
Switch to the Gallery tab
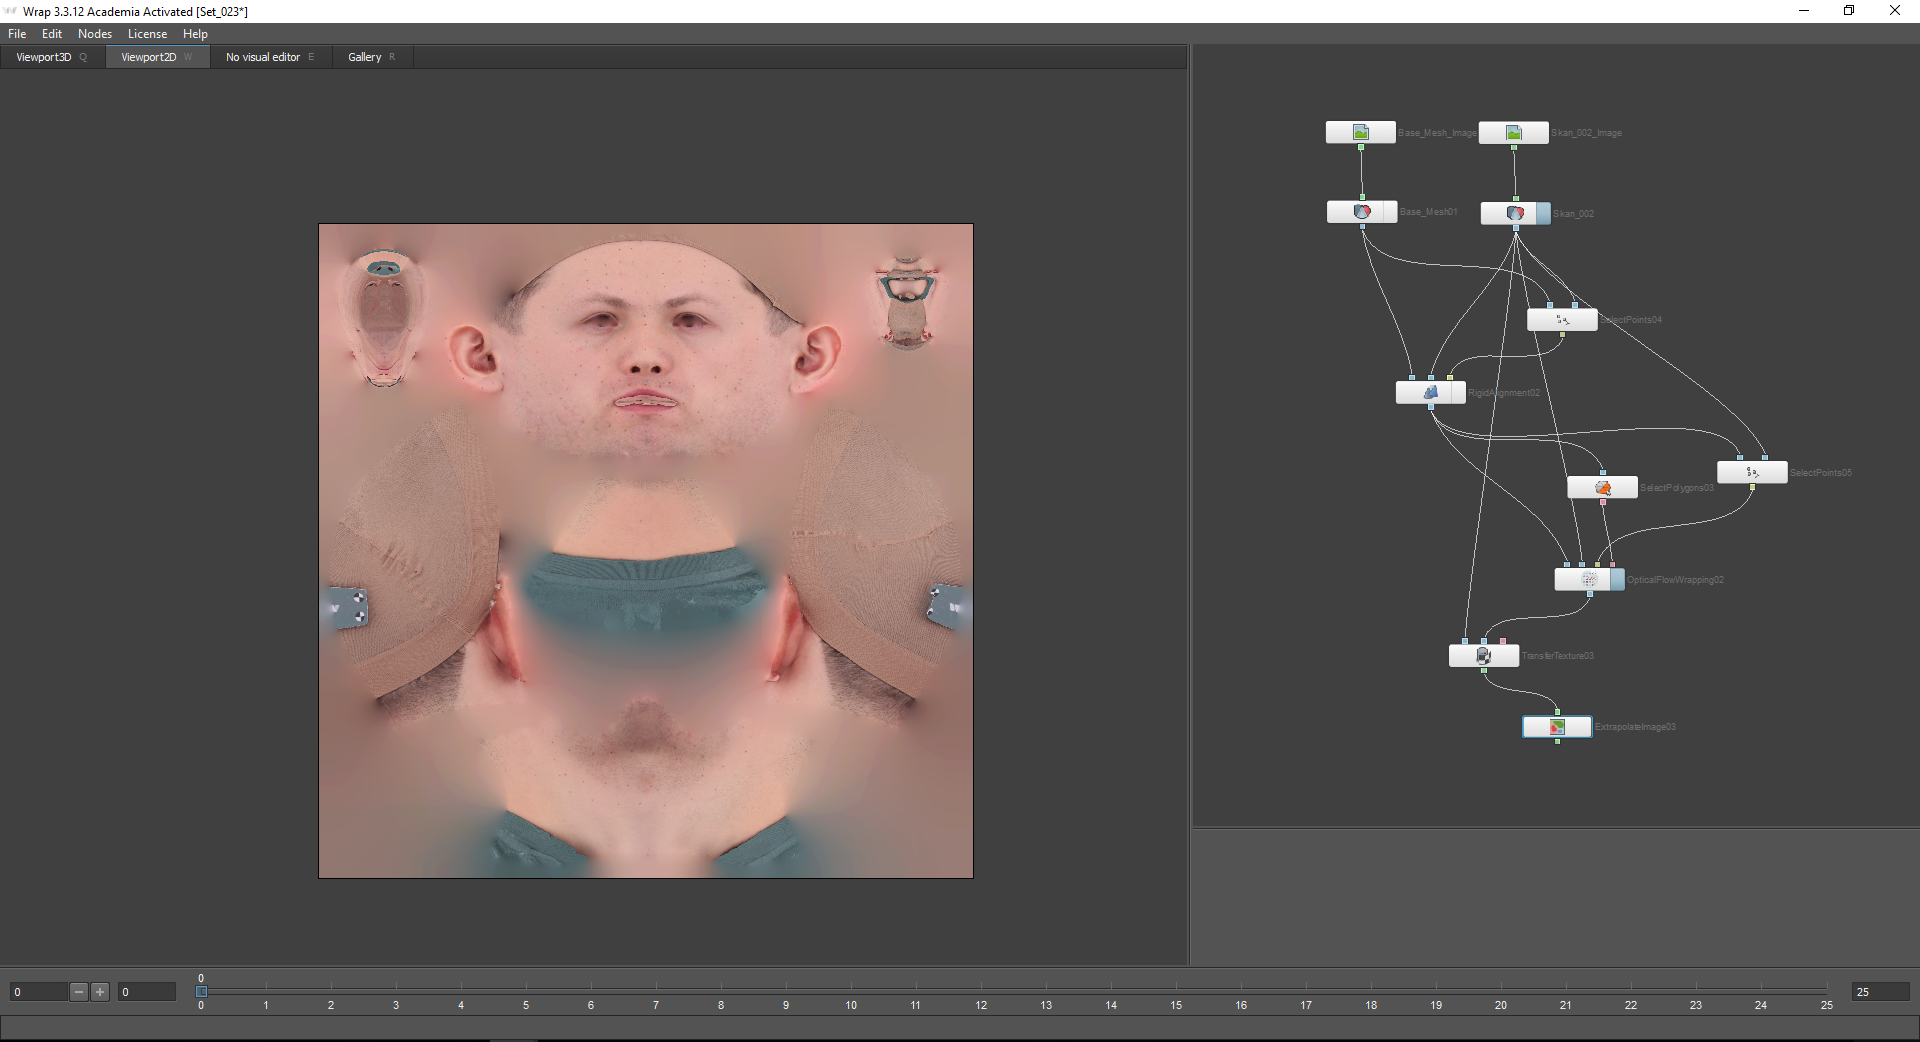point(372,57)
